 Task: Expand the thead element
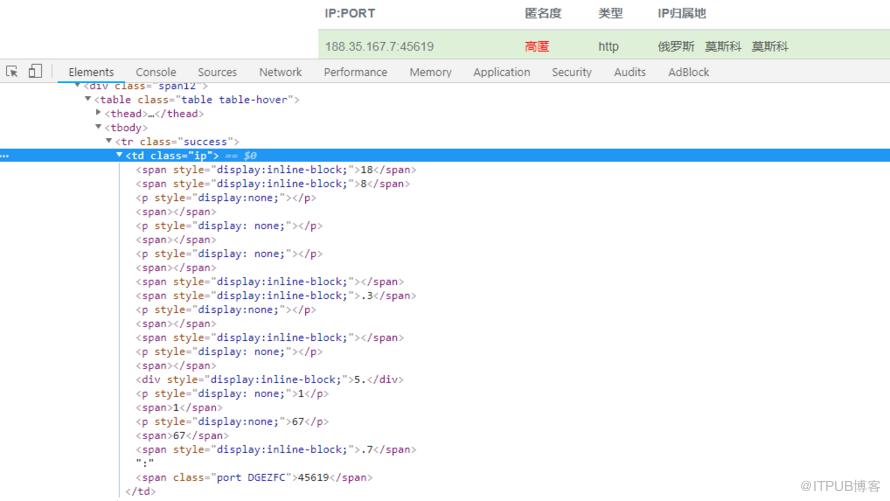click(x=99, y=113)
